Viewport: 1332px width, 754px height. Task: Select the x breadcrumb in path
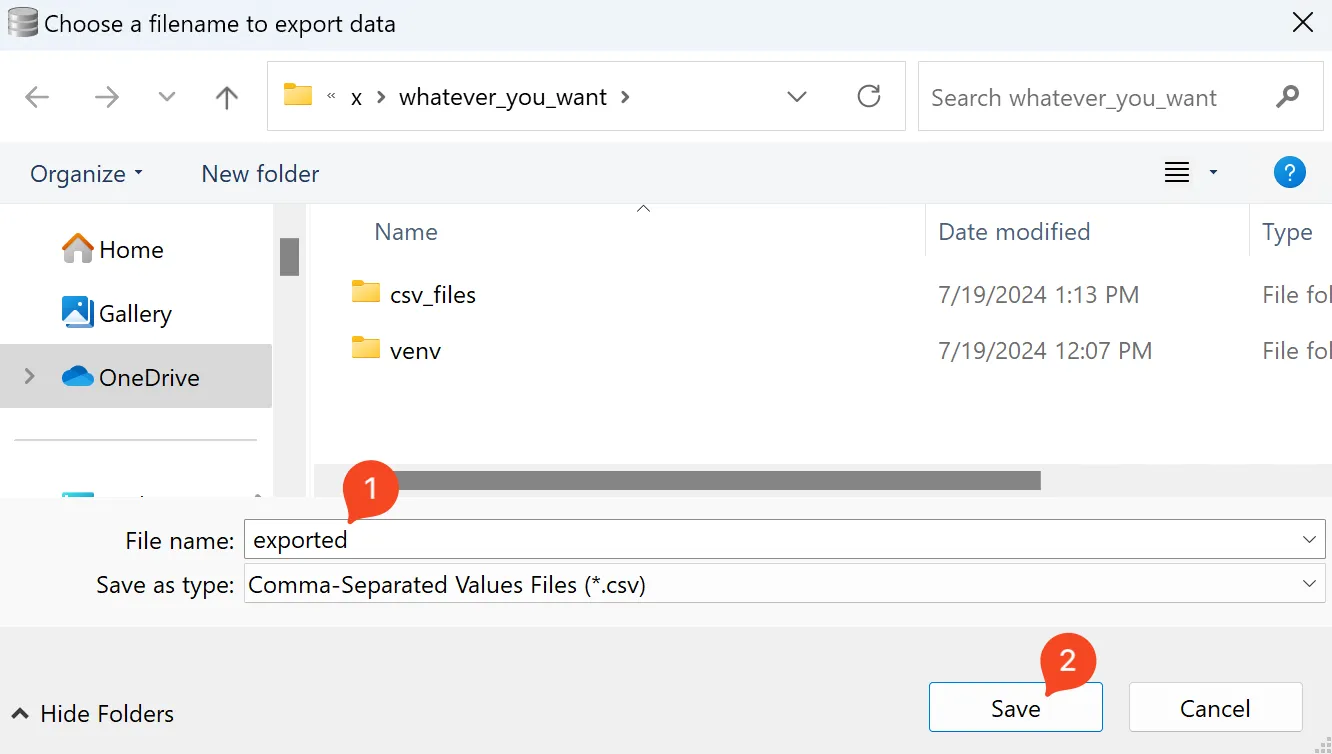pyautogui.click(x=356, y=98)
